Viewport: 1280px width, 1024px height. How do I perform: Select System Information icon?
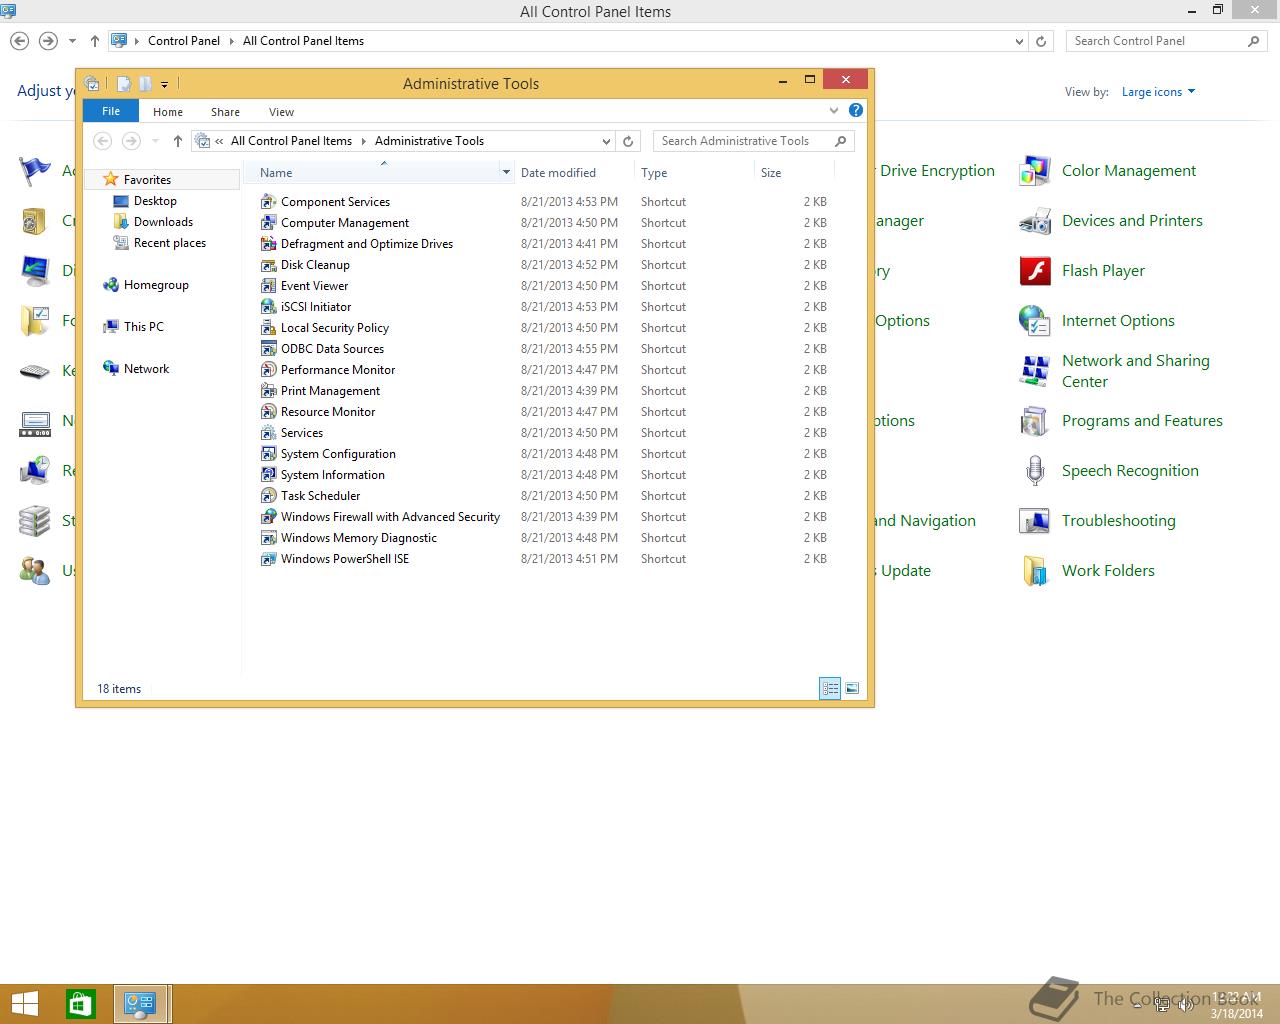tap(268, 475)
